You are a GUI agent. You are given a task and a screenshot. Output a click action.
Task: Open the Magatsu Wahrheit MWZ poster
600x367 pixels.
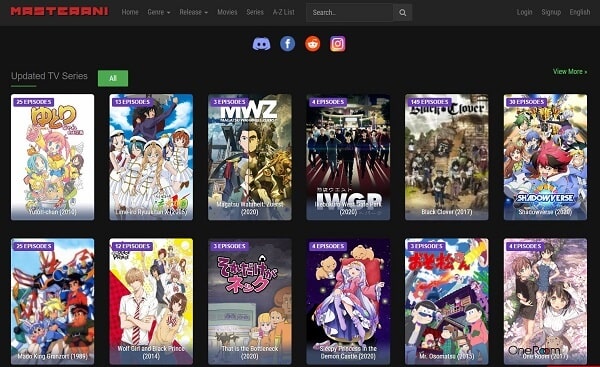(x=249, y=157)
